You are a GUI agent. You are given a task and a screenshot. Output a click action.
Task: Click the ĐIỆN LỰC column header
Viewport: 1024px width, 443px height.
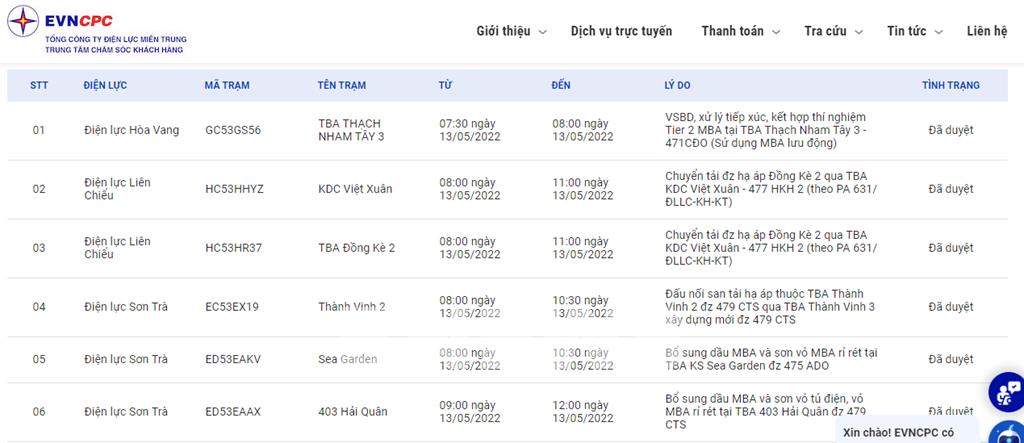[105, 86]
